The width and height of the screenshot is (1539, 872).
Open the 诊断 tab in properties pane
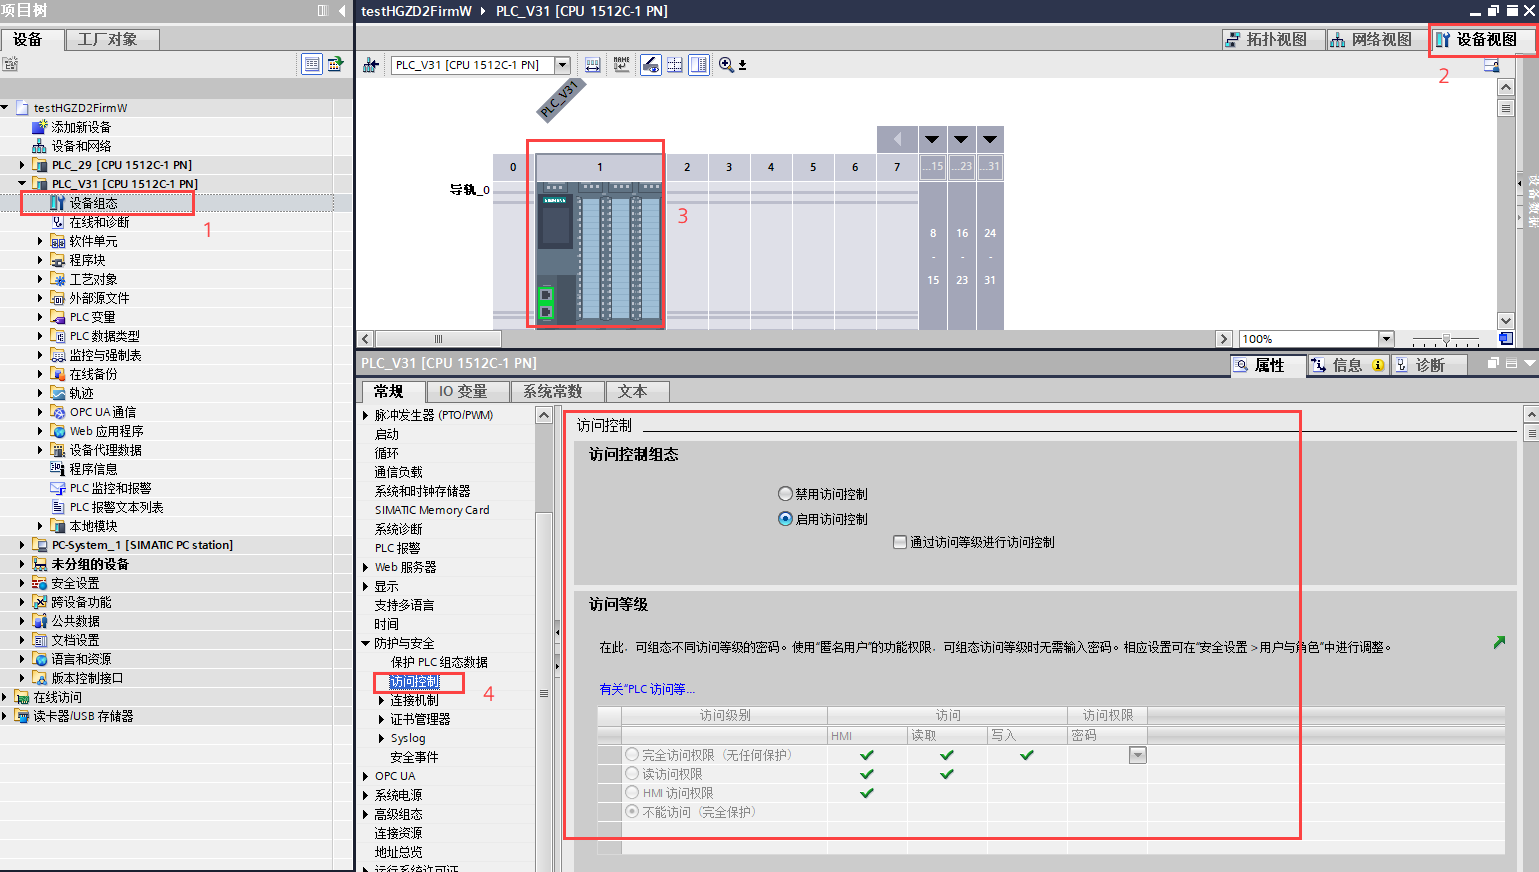point(1429,365)
